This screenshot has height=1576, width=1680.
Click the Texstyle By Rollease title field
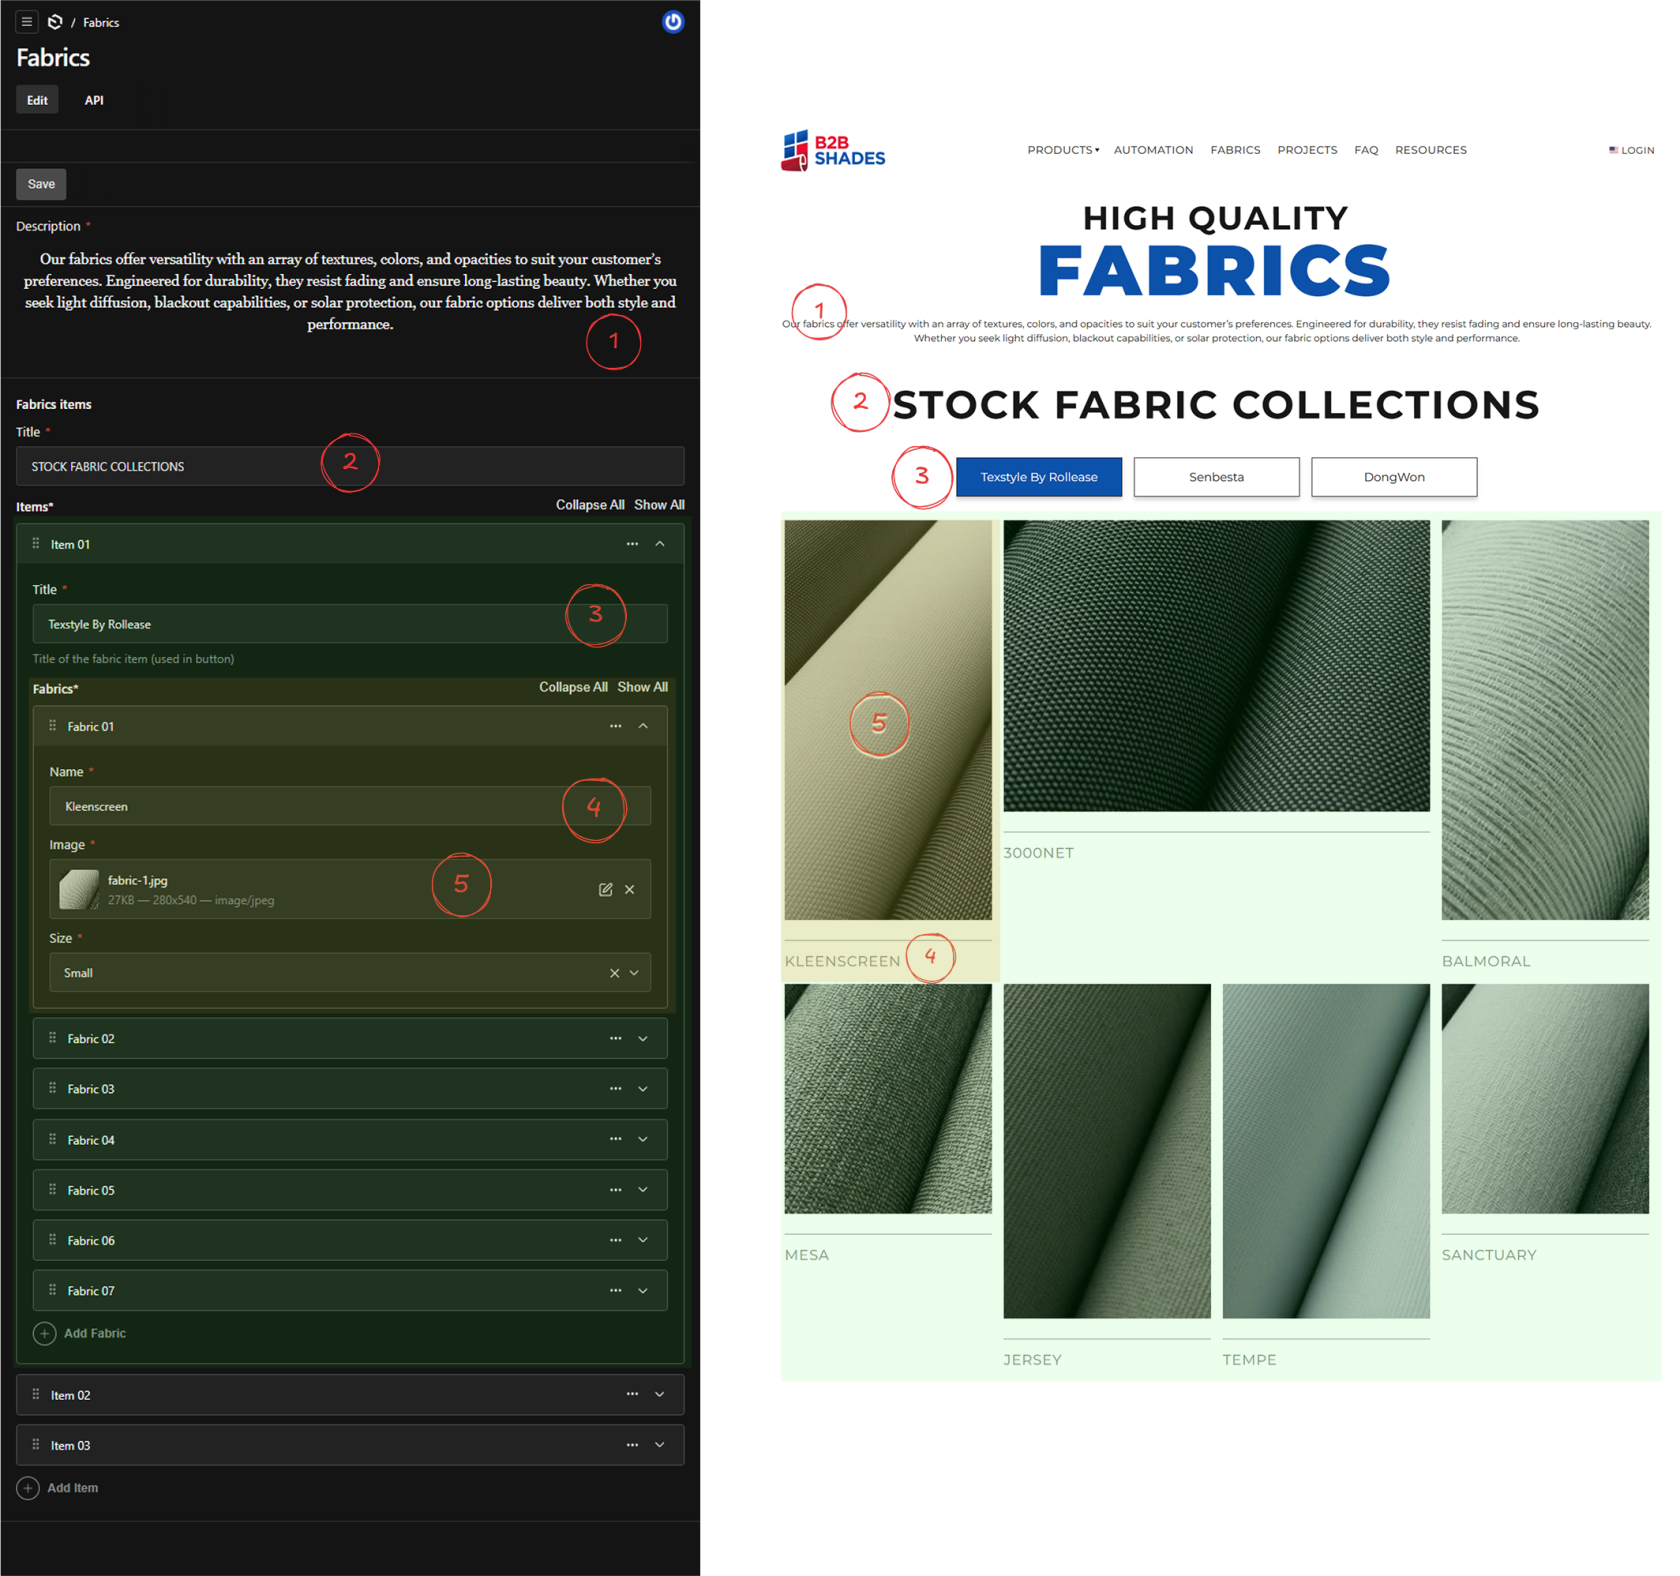pyautogui.click(x=350, y=624)
